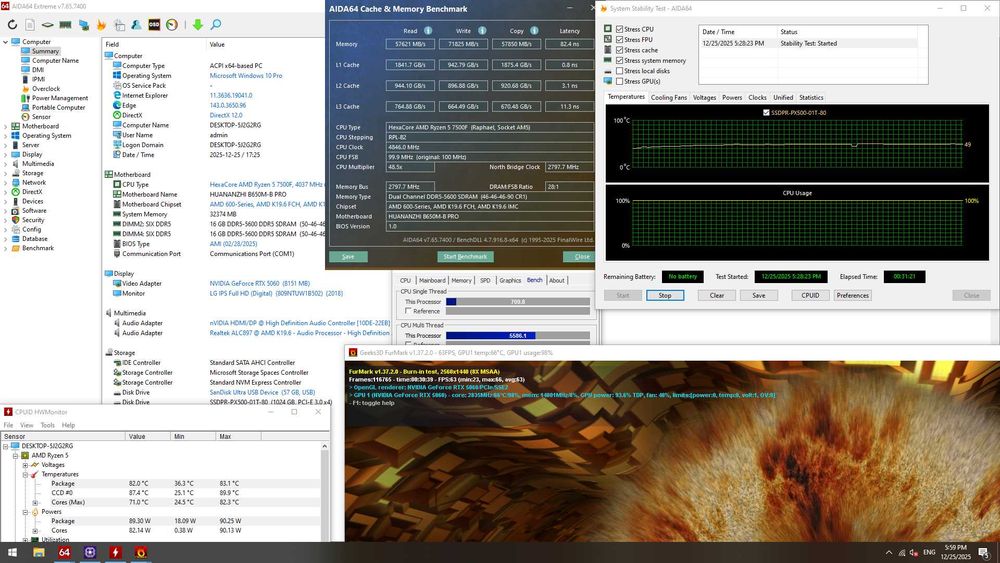This screenshot has width=1000, height=563.
Task: Expand the Benchmark tree node
Action: pos(6,248)
